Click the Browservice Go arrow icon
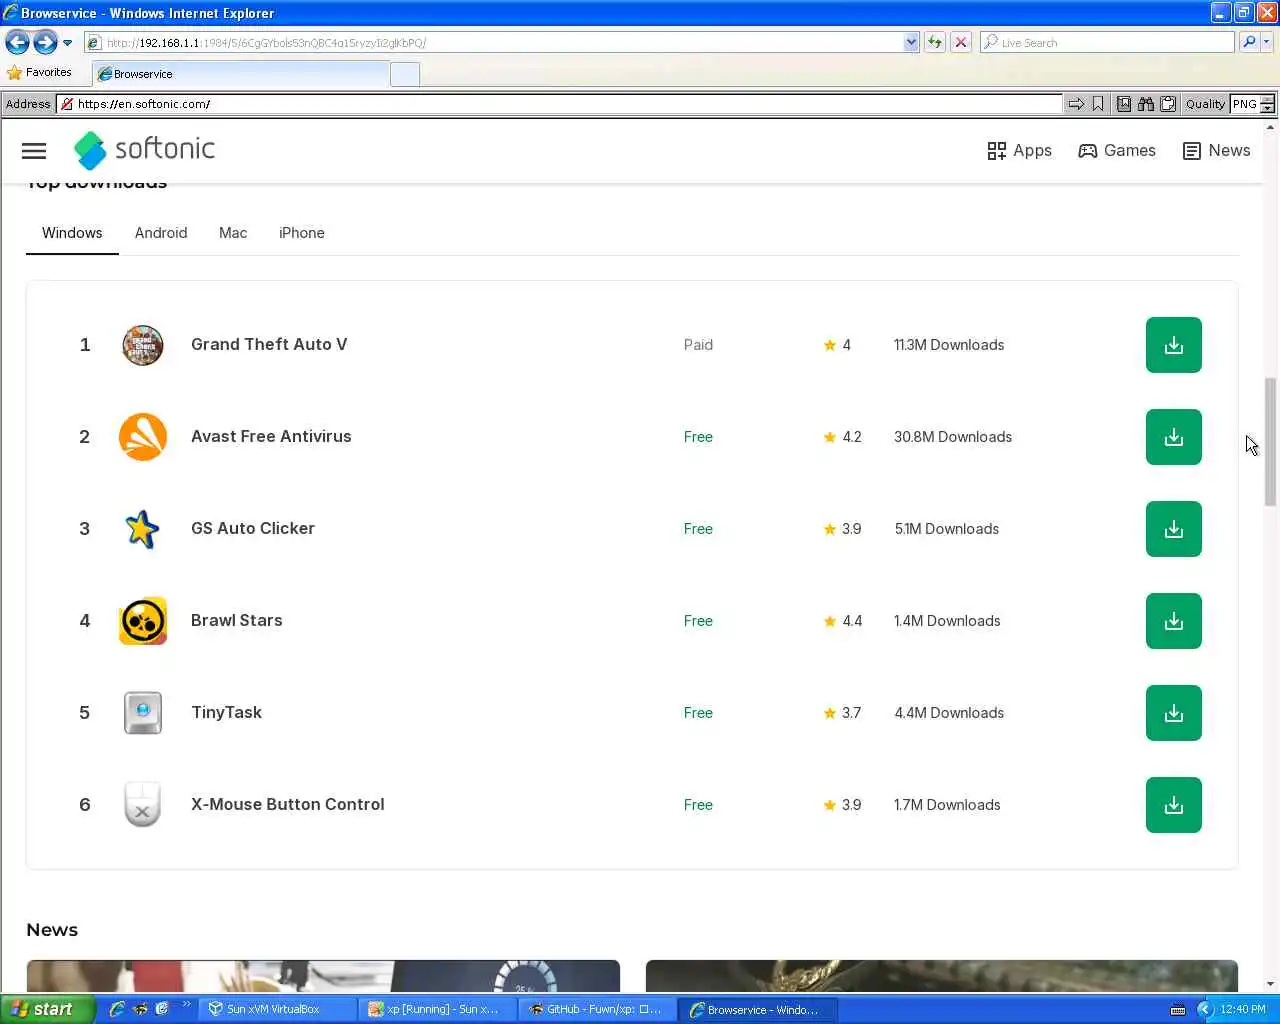Image resolution: width=1280 pixels, height=1024 pixels. coord(1076,104)
